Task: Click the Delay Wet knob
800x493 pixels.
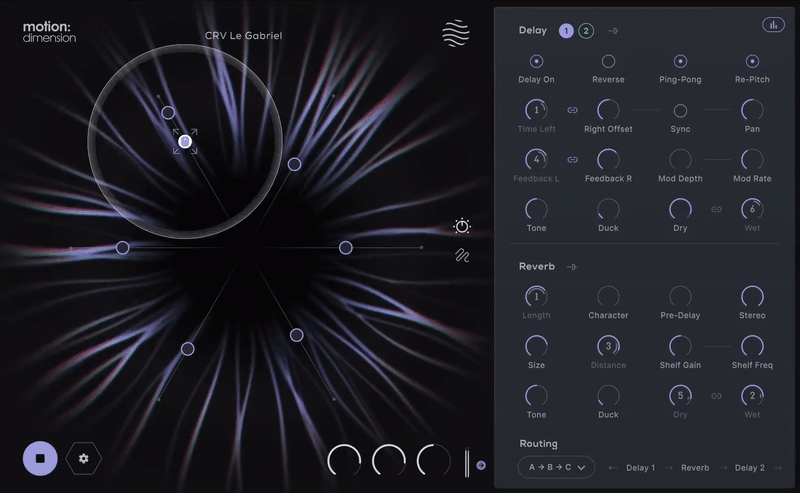Action: [x=752, y=209]
